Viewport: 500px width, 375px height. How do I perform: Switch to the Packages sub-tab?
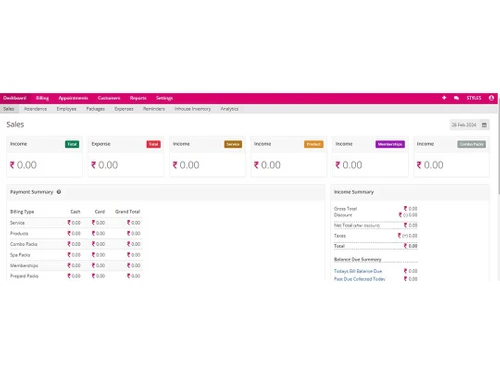[x=95, y=109]
